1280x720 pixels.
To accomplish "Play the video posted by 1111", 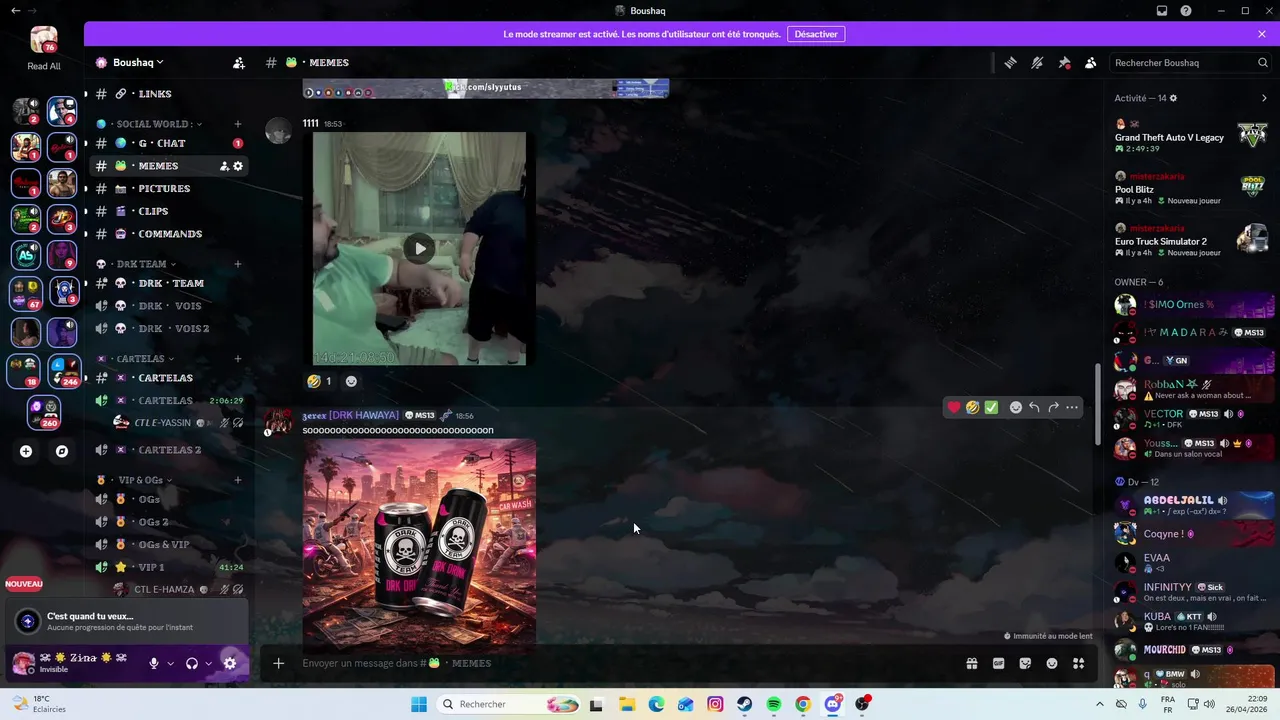I will pos(420,248).
